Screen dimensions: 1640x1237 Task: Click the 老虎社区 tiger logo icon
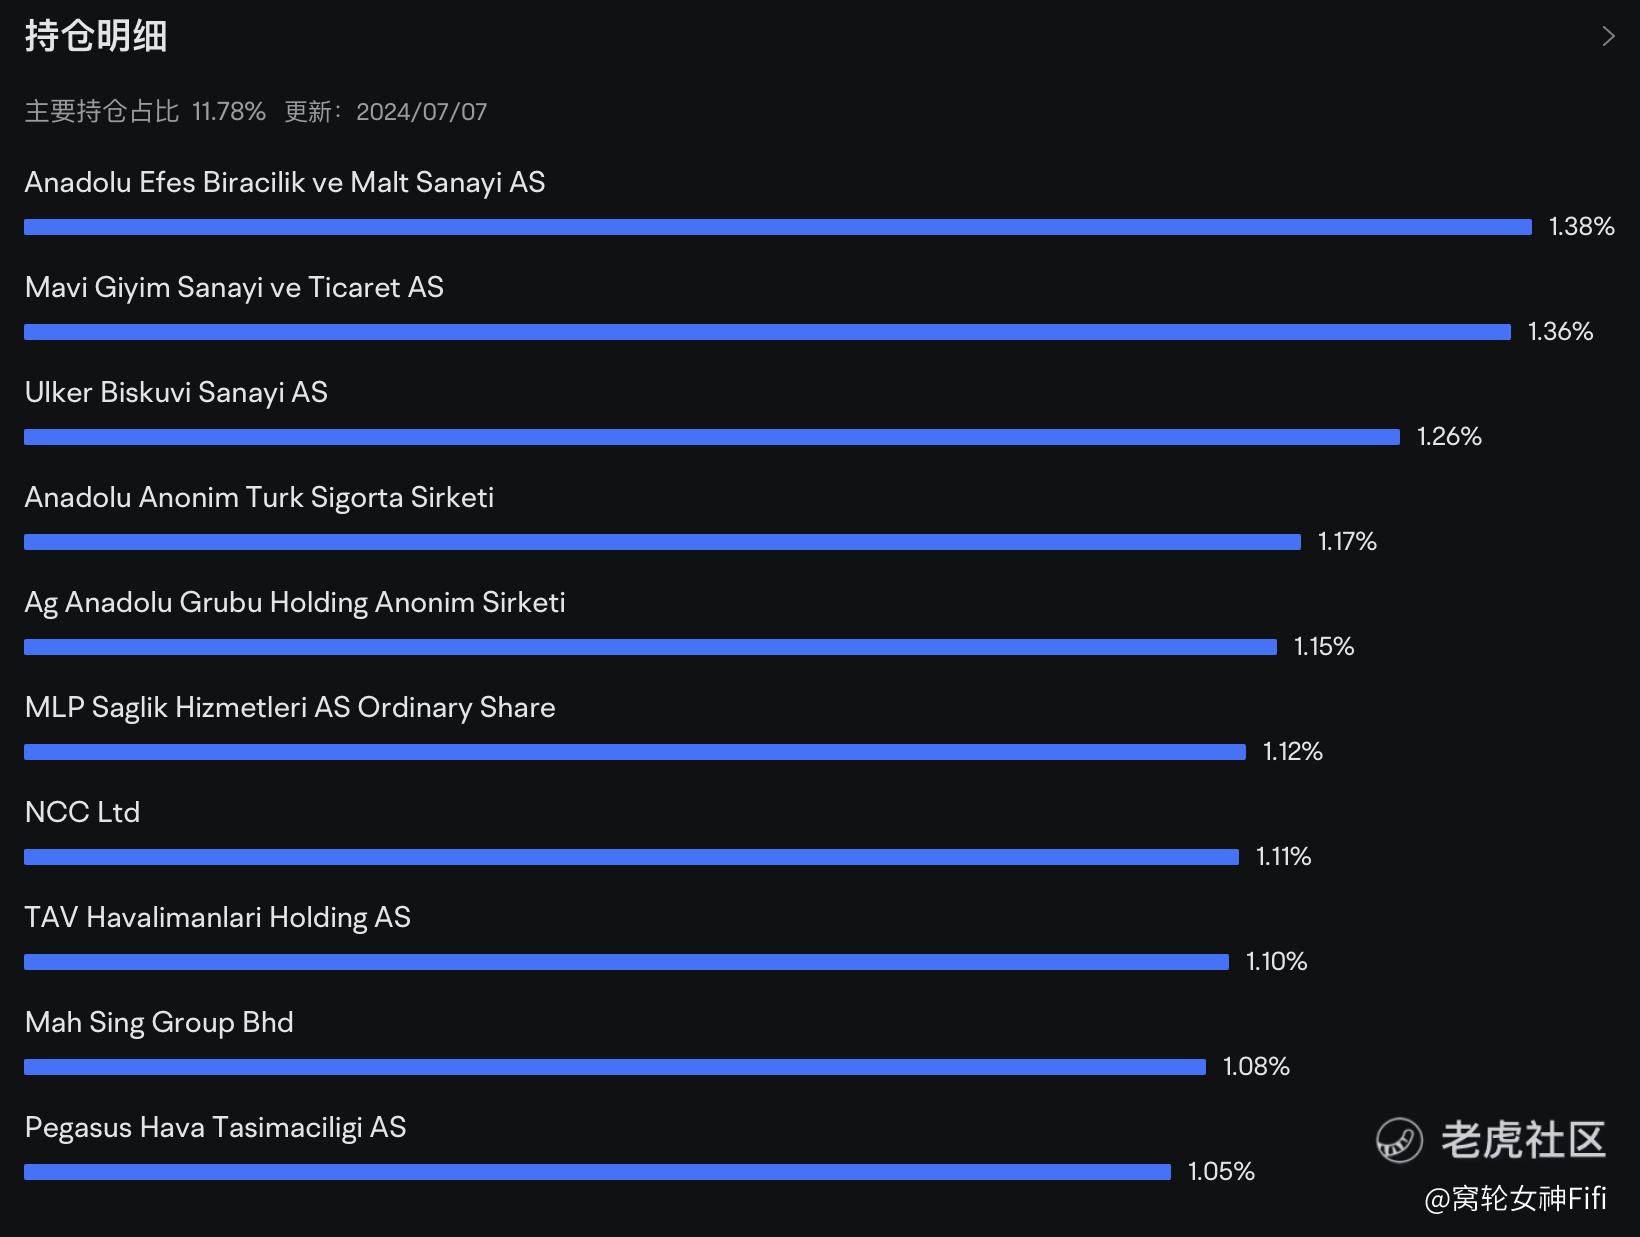[x=1399, y=1140]
